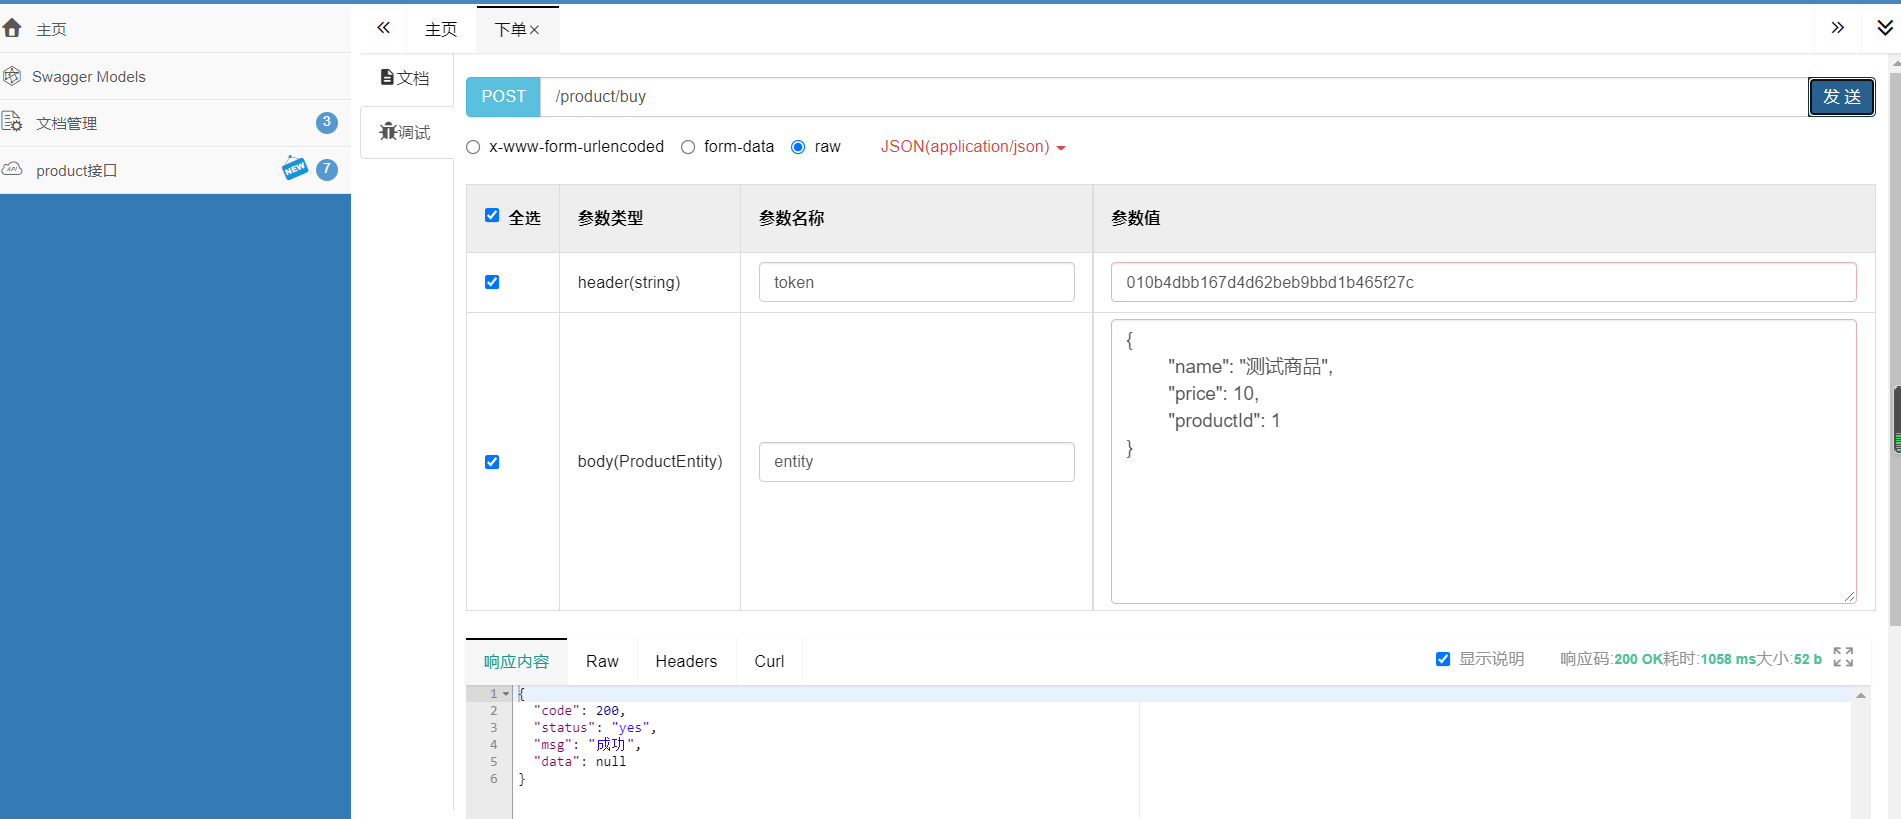The image size is (1901, 819).
Task: Show the Curl tab
Action: click(769, 661)
